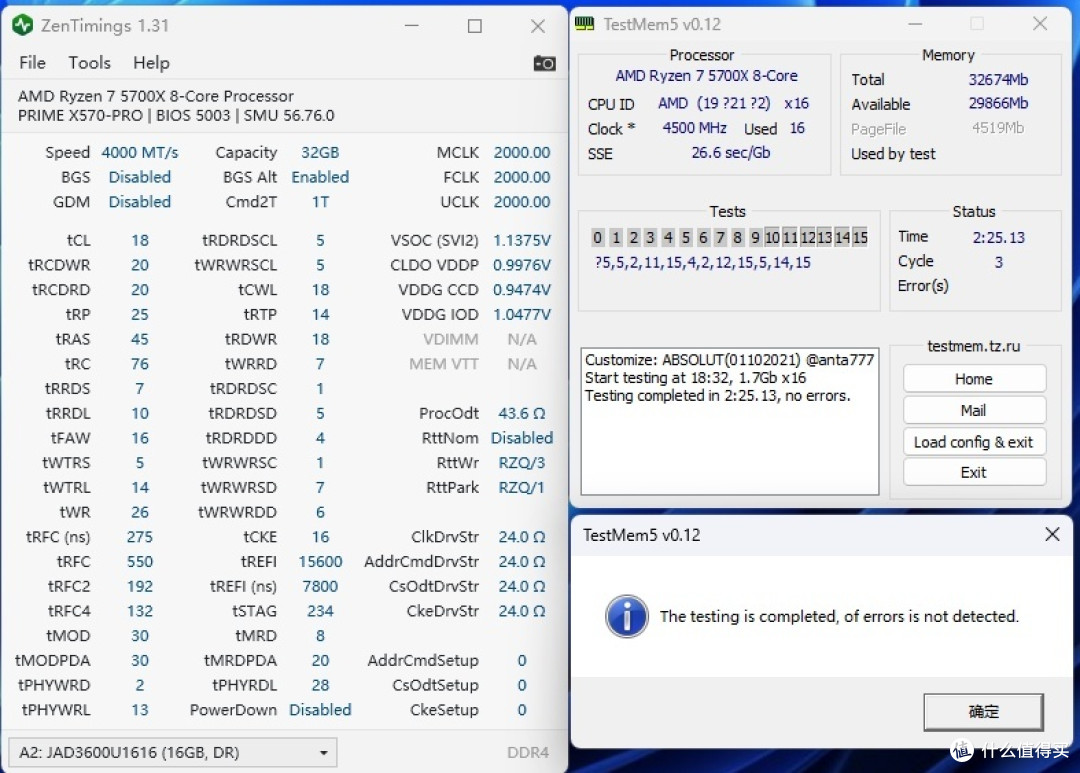Click the SSE 26.6 sec/Gb value
The width and height of the screenshot is (1080, 773).
pos(731,153)
